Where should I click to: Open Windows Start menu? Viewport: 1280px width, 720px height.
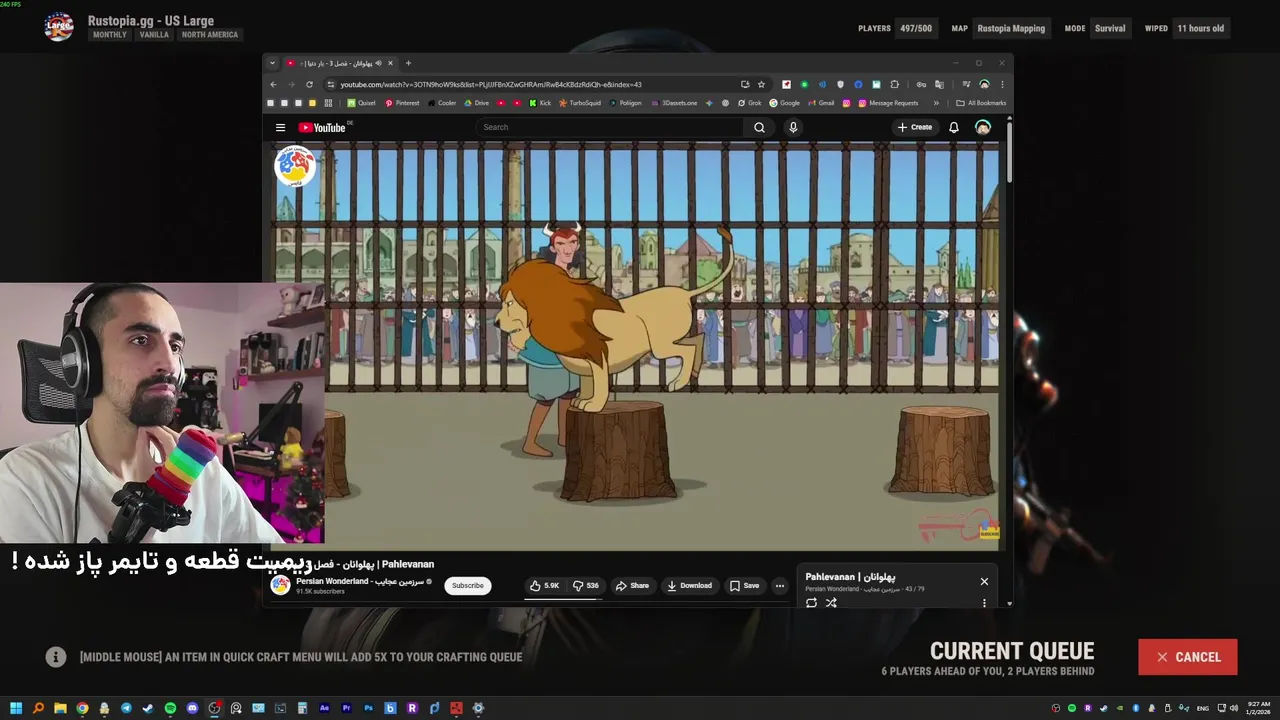(16, 708)
